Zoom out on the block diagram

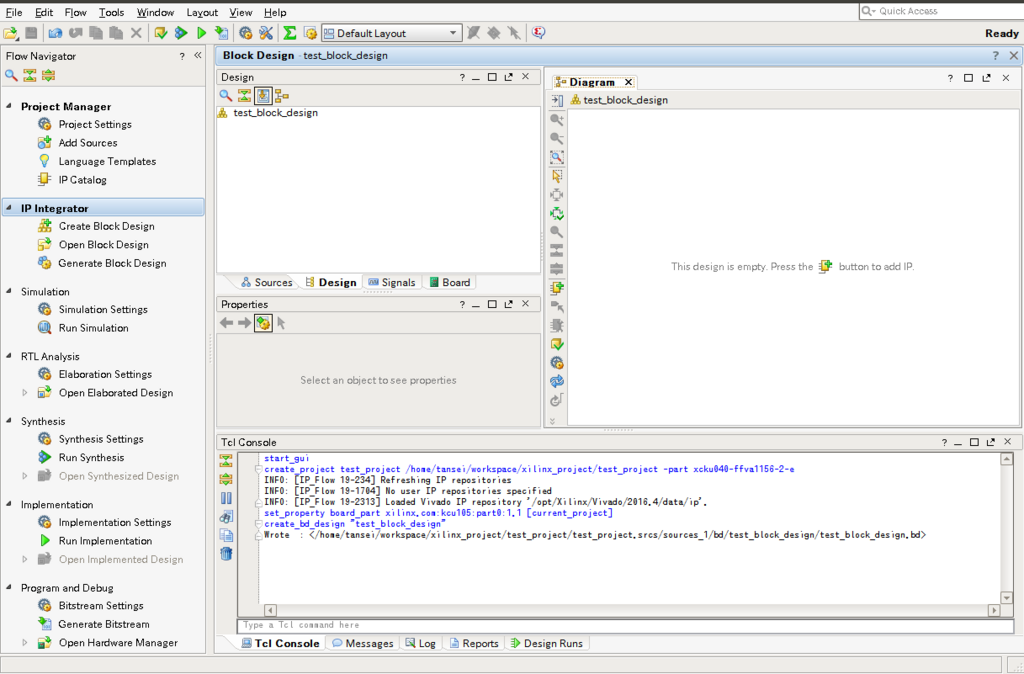(556, 138)
